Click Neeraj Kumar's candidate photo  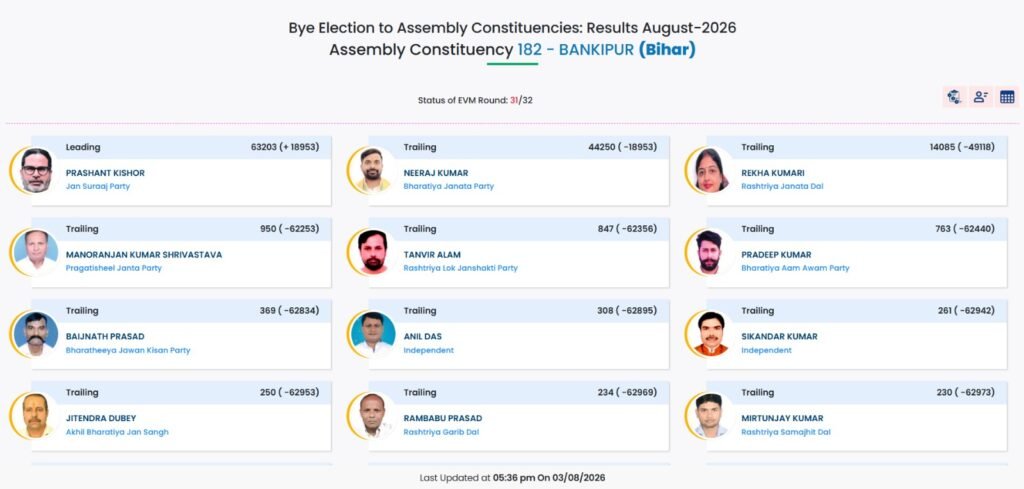(x=373, y=170)
